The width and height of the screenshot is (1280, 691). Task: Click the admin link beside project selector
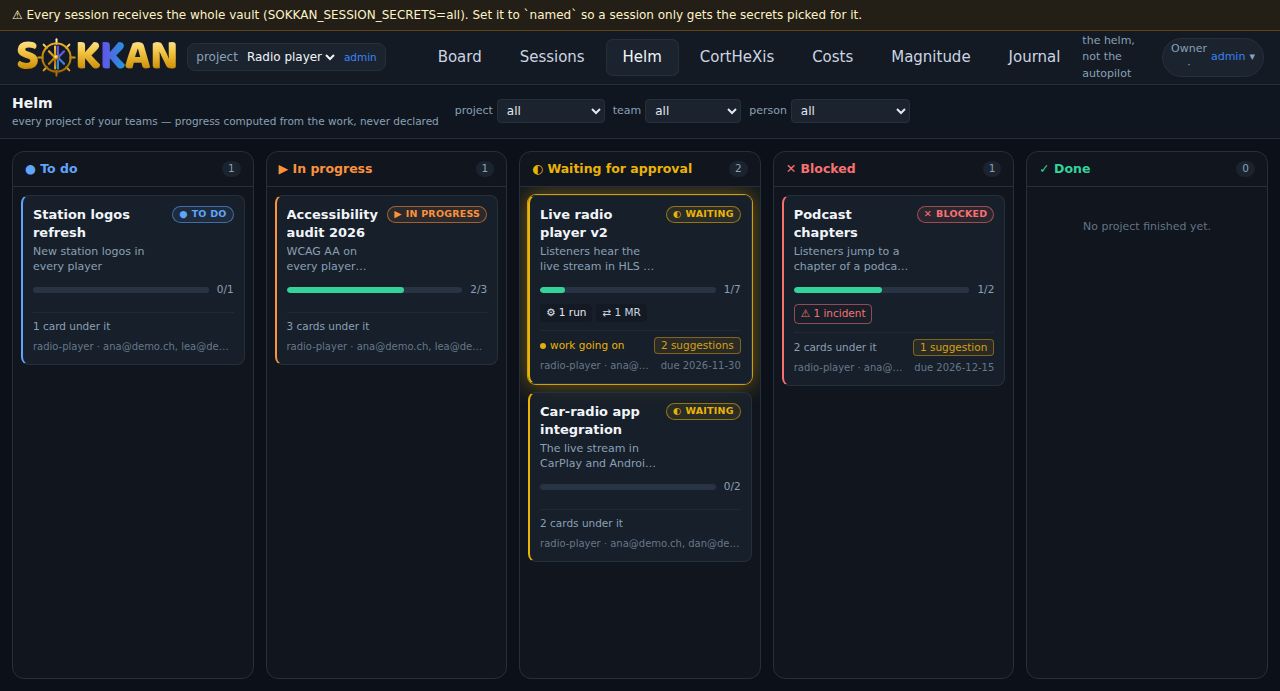pos(360,57)
